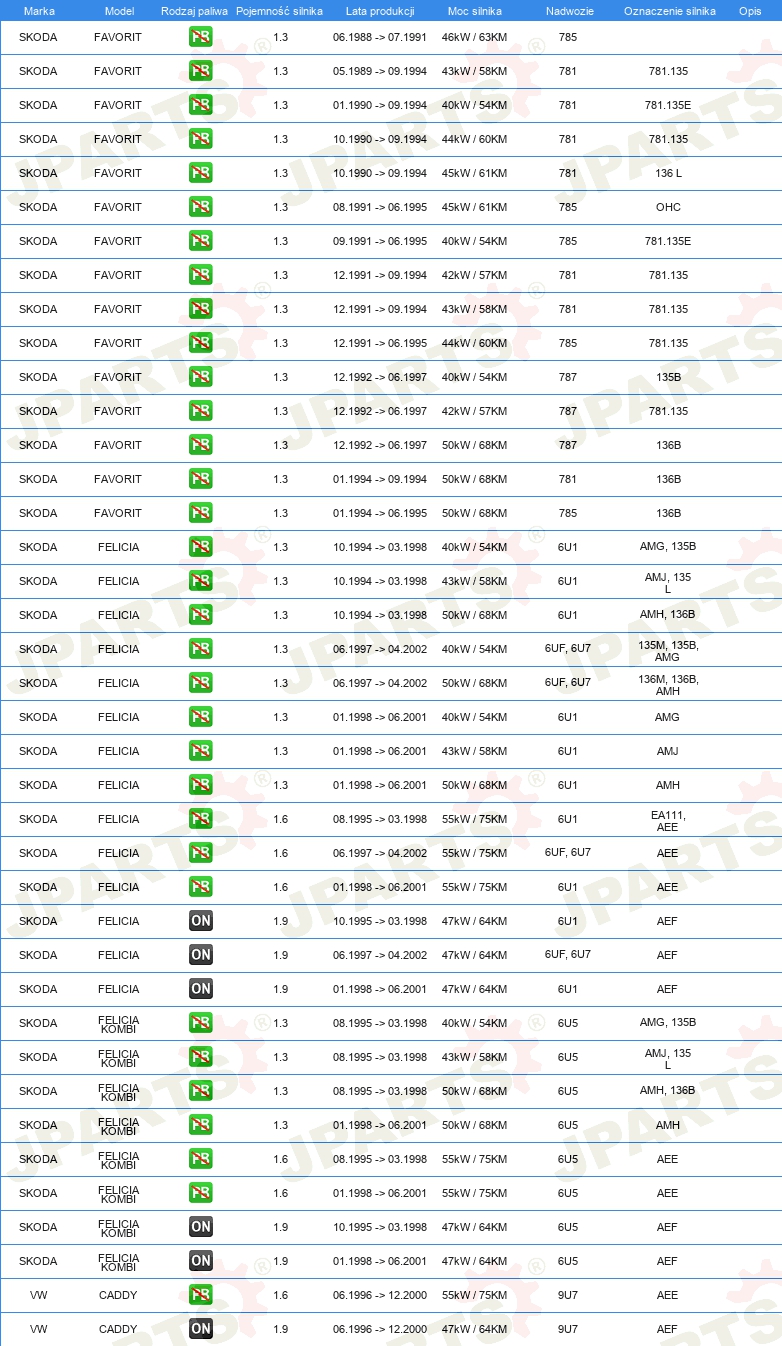Click 55kW / 75KM cell in VW CADDY row
The height and width of the screenshot is (1346, 782).
474,1296
